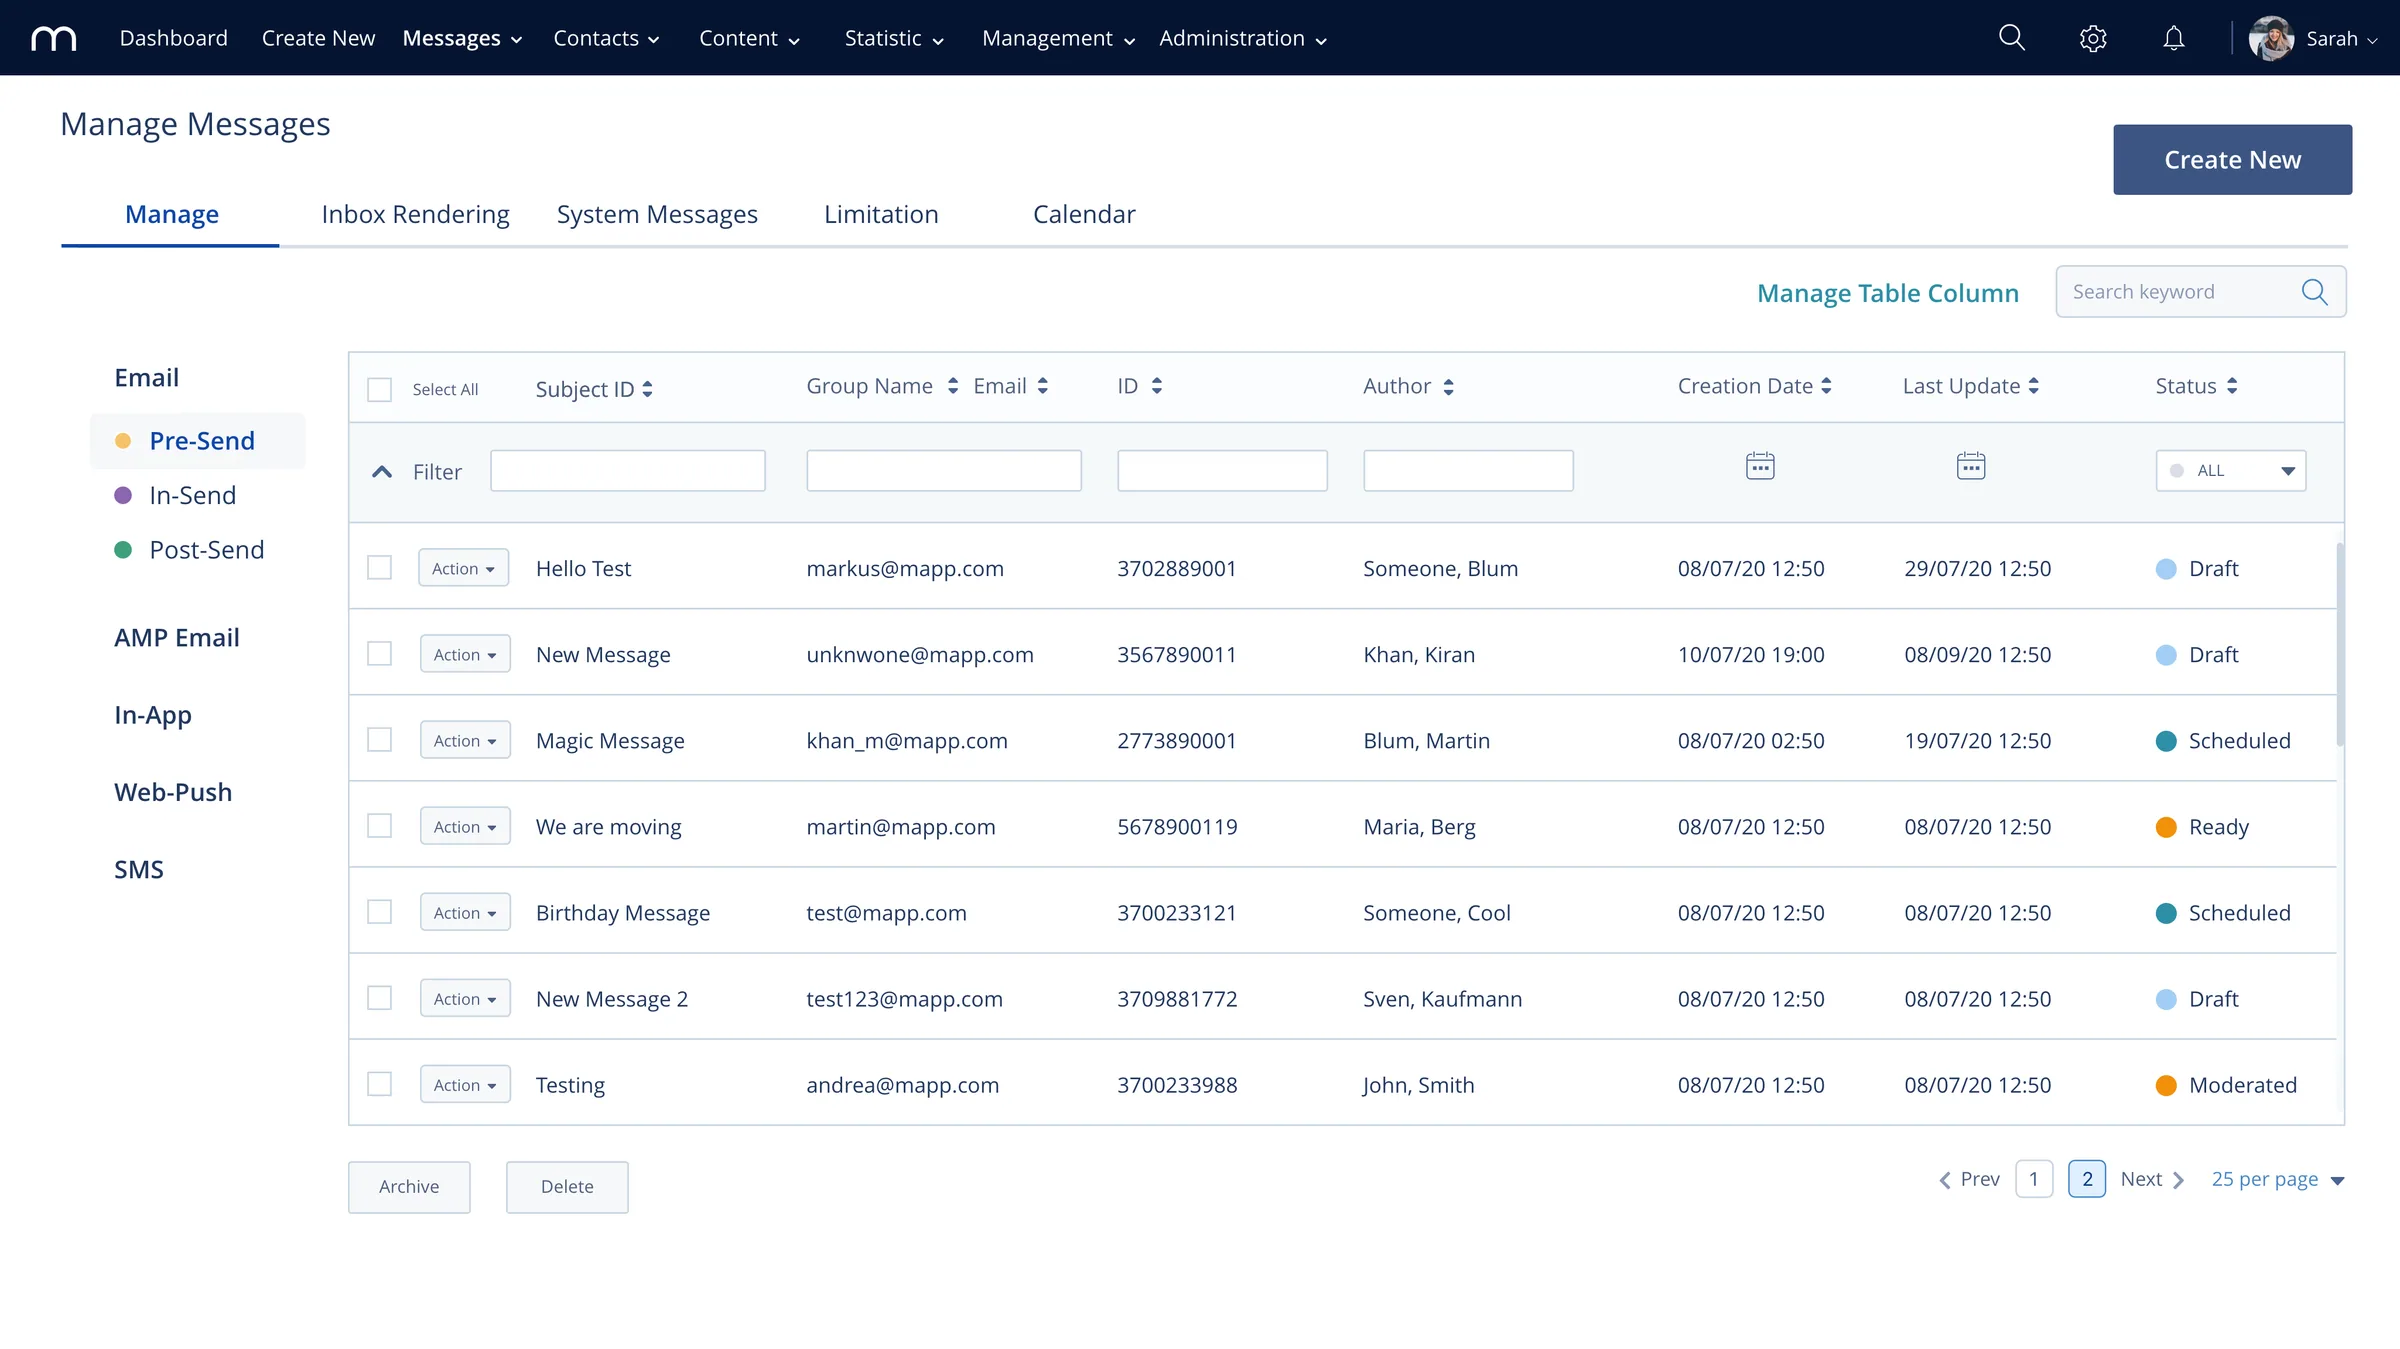Open the Web-Push section
Image resolution: width=2400 pixels, height=1349 pixels.
point(173,792)
